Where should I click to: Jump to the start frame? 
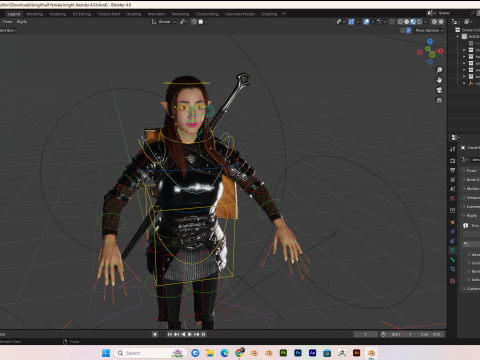[169, 334]
